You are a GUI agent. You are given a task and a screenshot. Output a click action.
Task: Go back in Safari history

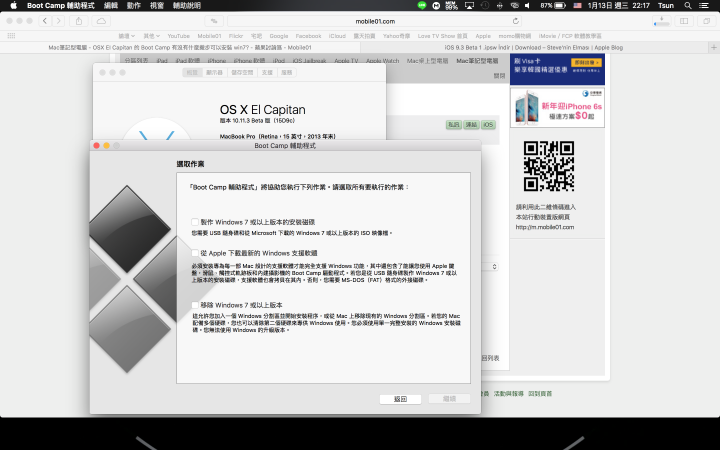[x=45, y=21]
